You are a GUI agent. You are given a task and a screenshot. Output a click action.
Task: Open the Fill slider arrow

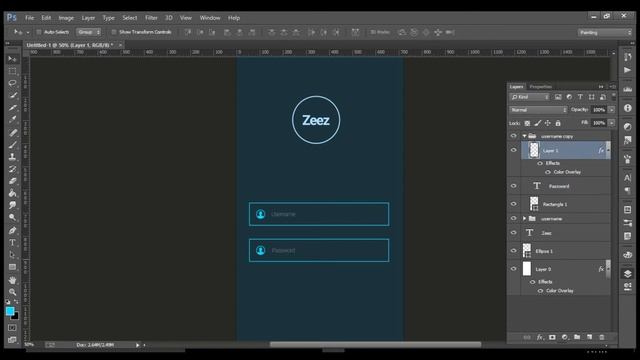(611, 123)
